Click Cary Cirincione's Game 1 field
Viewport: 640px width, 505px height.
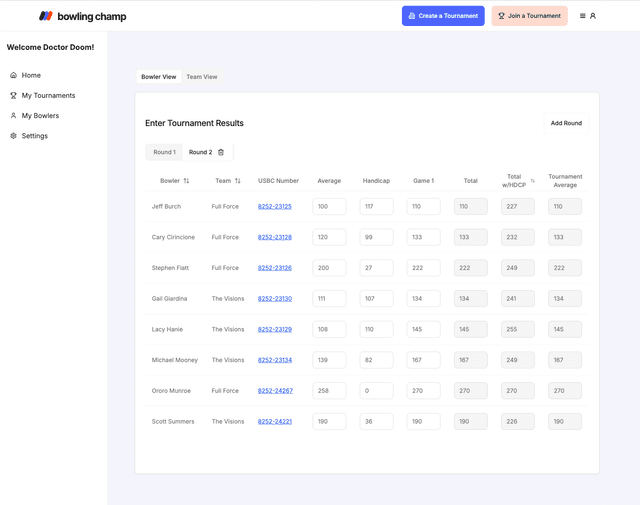pos(424,237)
